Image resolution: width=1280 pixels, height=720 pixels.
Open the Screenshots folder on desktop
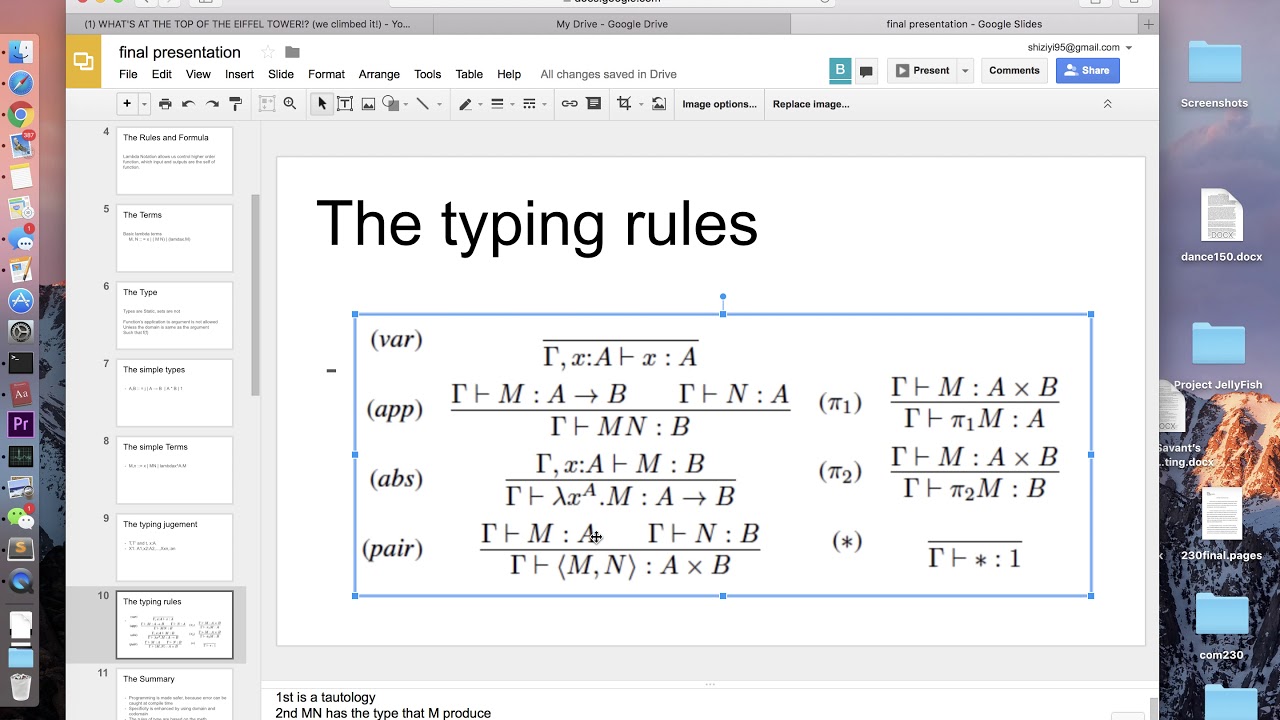[1215, 75]
